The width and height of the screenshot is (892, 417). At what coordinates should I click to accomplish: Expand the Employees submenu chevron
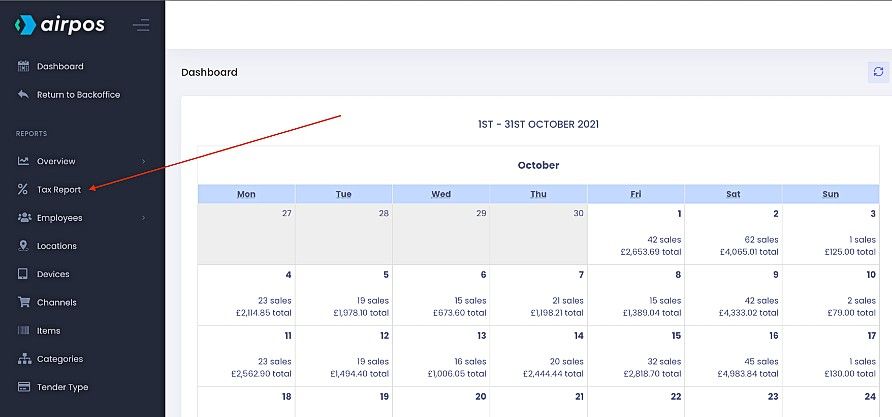pyautogui.click(x=144, y=217)
